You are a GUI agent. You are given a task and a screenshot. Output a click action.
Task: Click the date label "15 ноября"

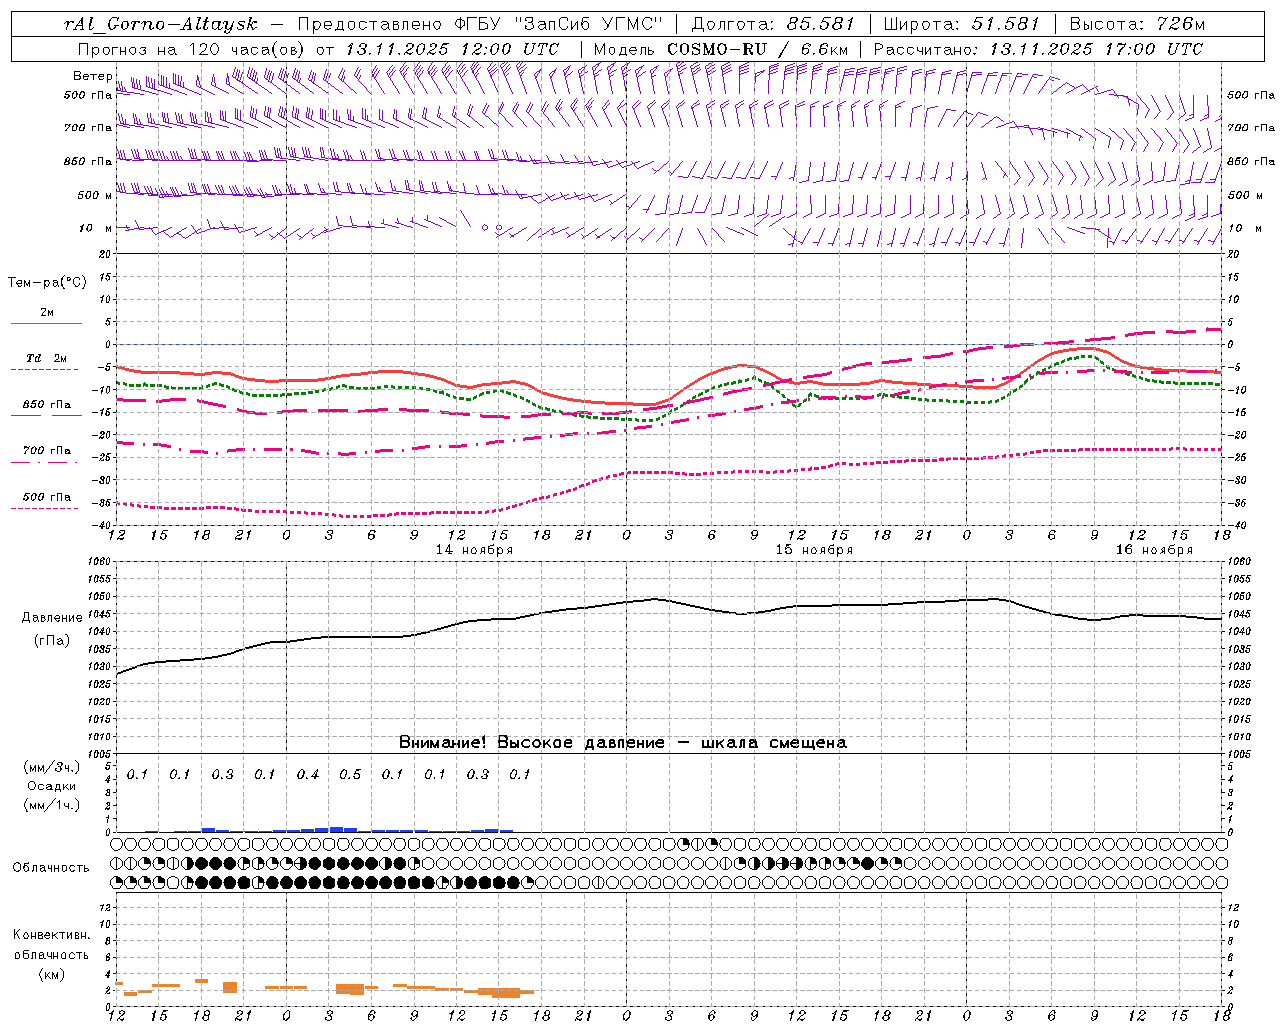tap(814, 549)
